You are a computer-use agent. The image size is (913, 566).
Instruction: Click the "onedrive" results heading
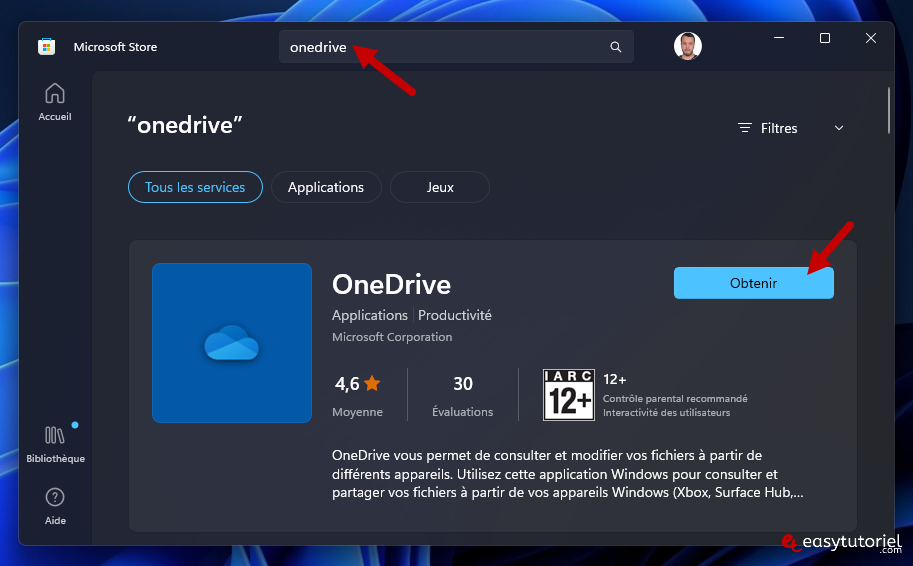185,125
